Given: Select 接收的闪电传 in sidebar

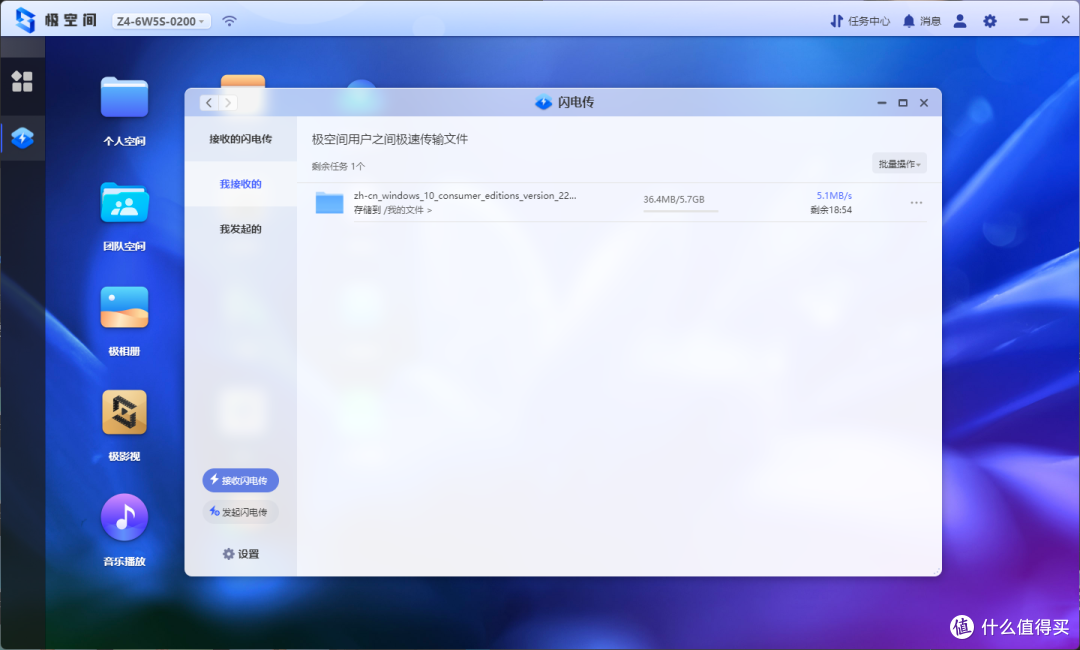Looking at the screenshot, I should pyautogui.click(x=240, y=138).
